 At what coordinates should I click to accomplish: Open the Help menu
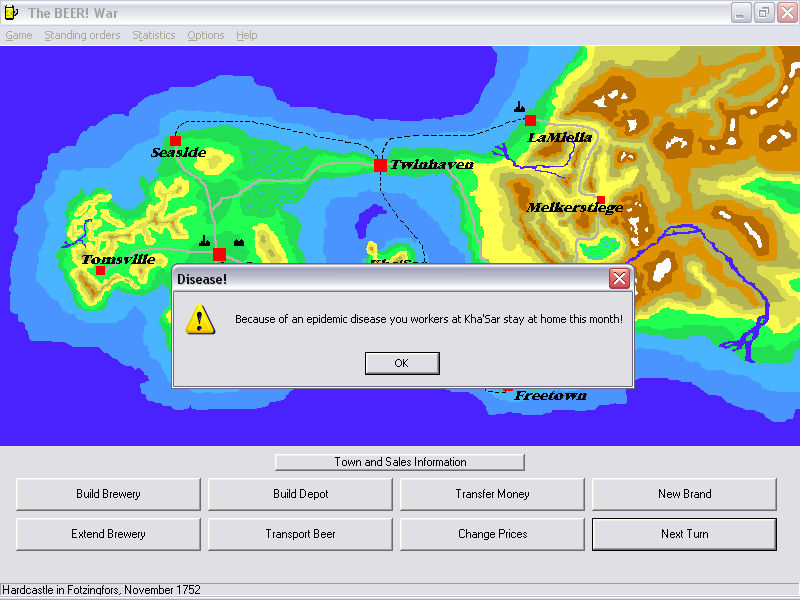click(x=246, y=35)
